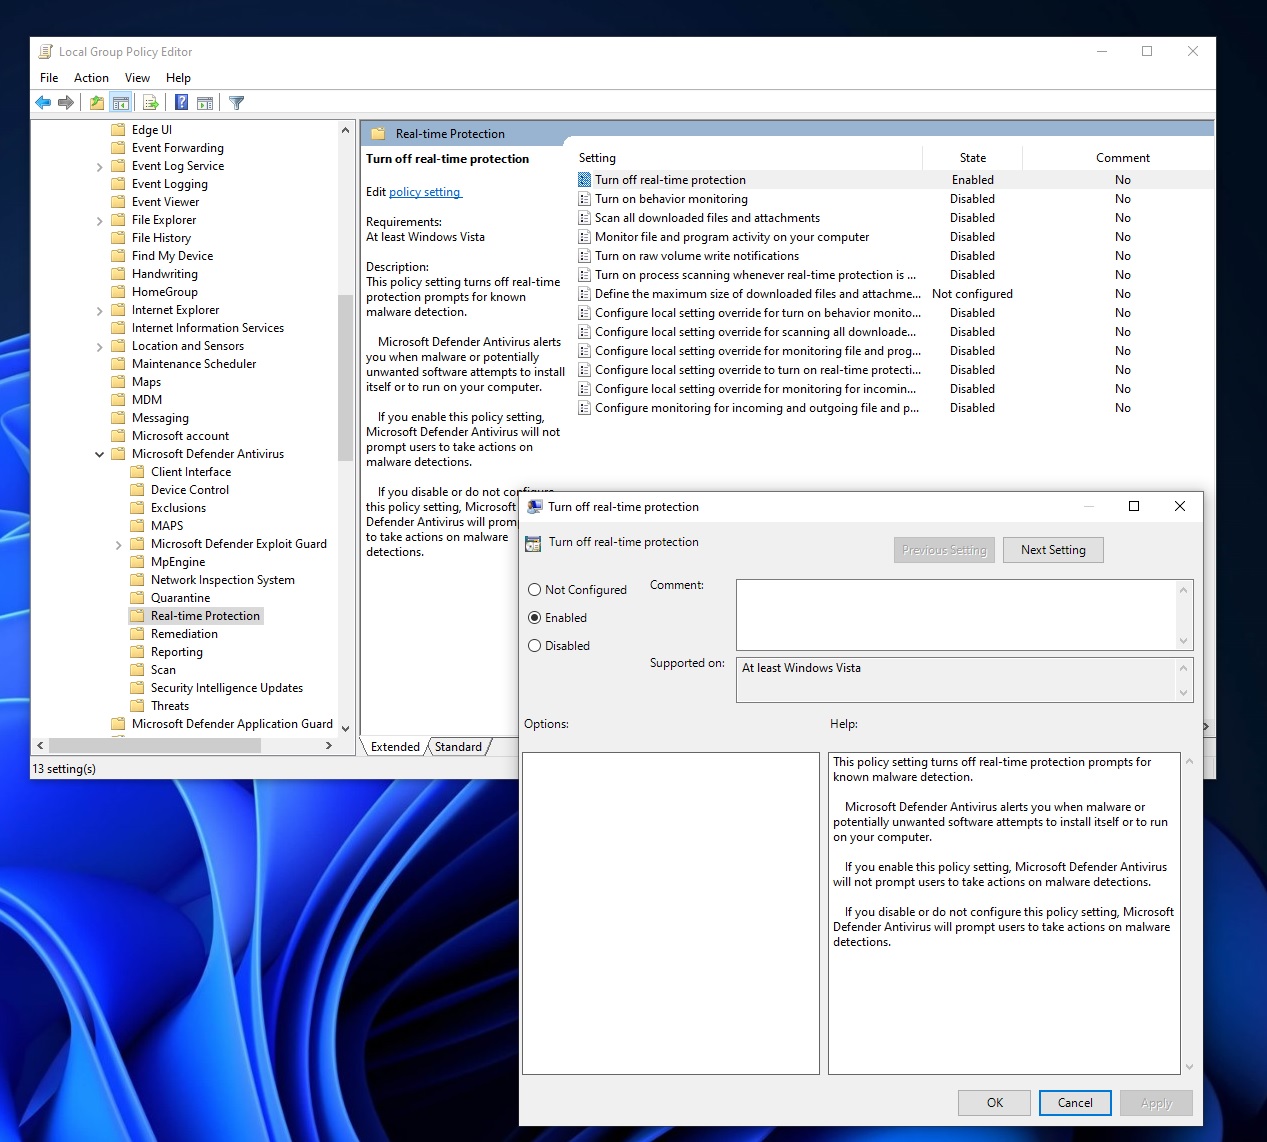Click the Comment column header
The height and width of the screenshot is (1142, 1267).
(x=1122, y=158)
